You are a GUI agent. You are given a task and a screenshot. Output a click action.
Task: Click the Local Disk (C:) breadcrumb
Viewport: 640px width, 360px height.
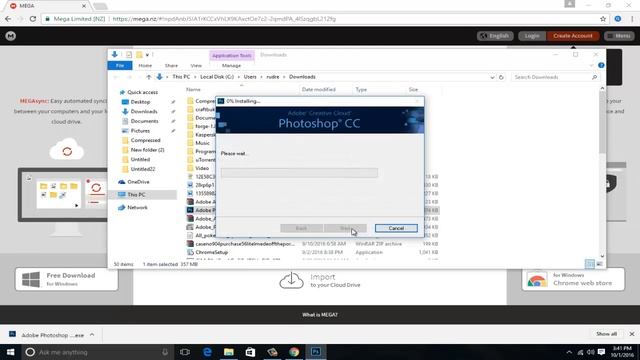point(217,77)
